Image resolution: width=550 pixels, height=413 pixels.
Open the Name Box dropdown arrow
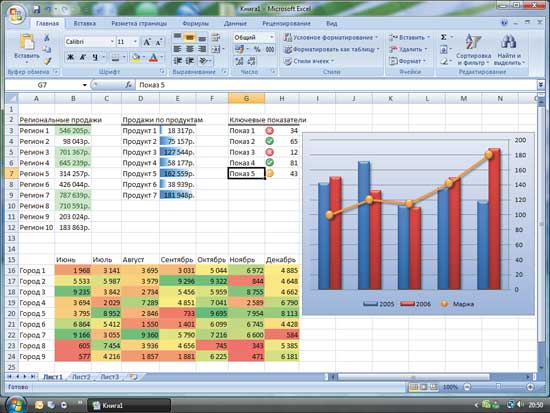[x=85, y=85]
